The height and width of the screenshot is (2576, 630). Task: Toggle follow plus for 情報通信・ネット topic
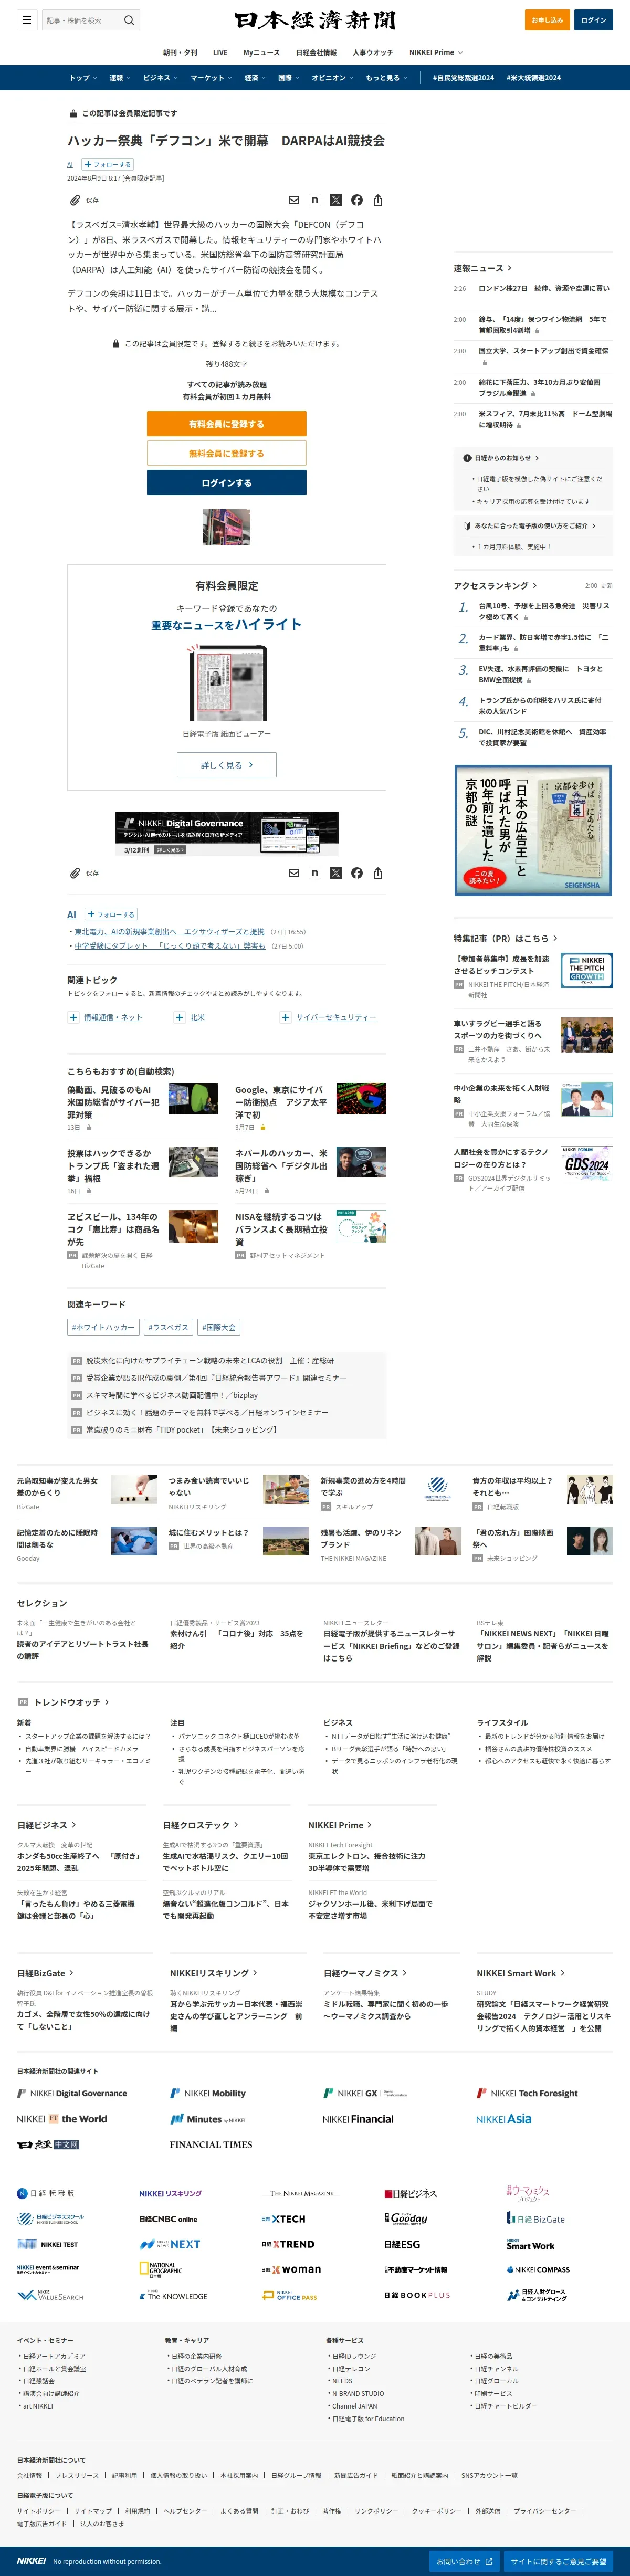(73, 1017)
